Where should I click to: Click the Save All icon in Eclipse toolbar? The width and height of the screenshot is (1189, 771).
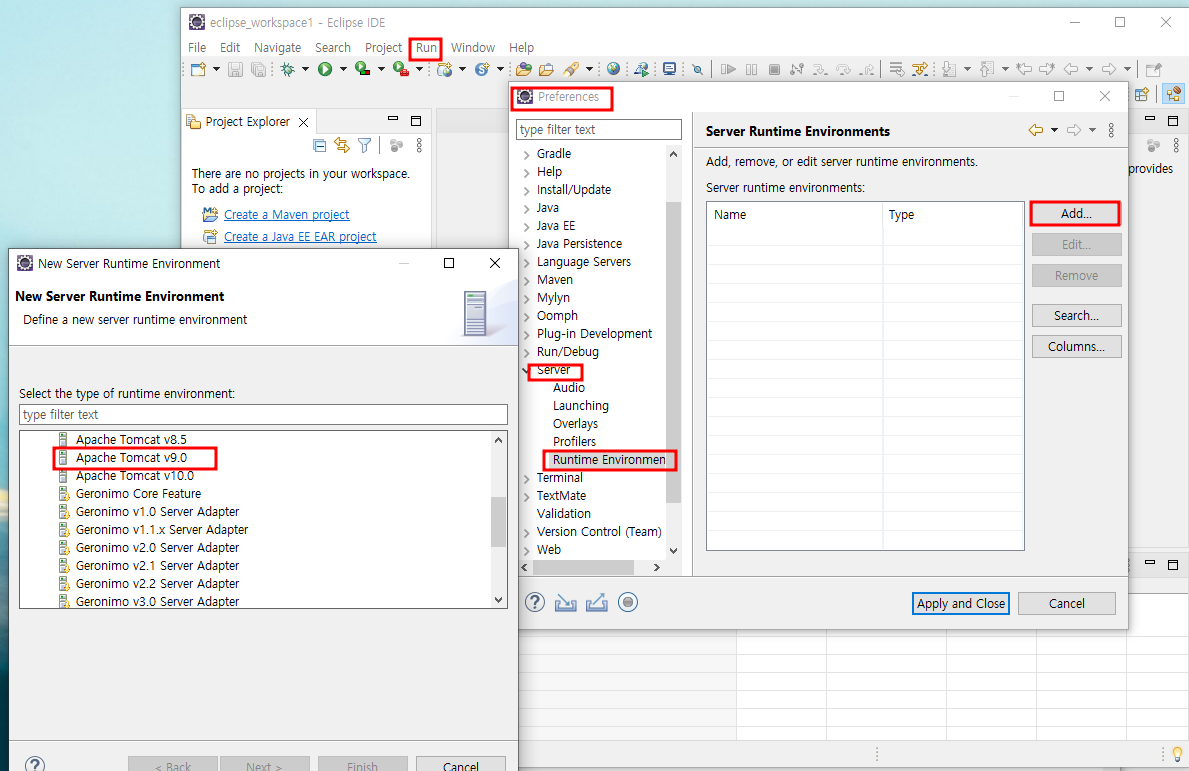point(259,70)
